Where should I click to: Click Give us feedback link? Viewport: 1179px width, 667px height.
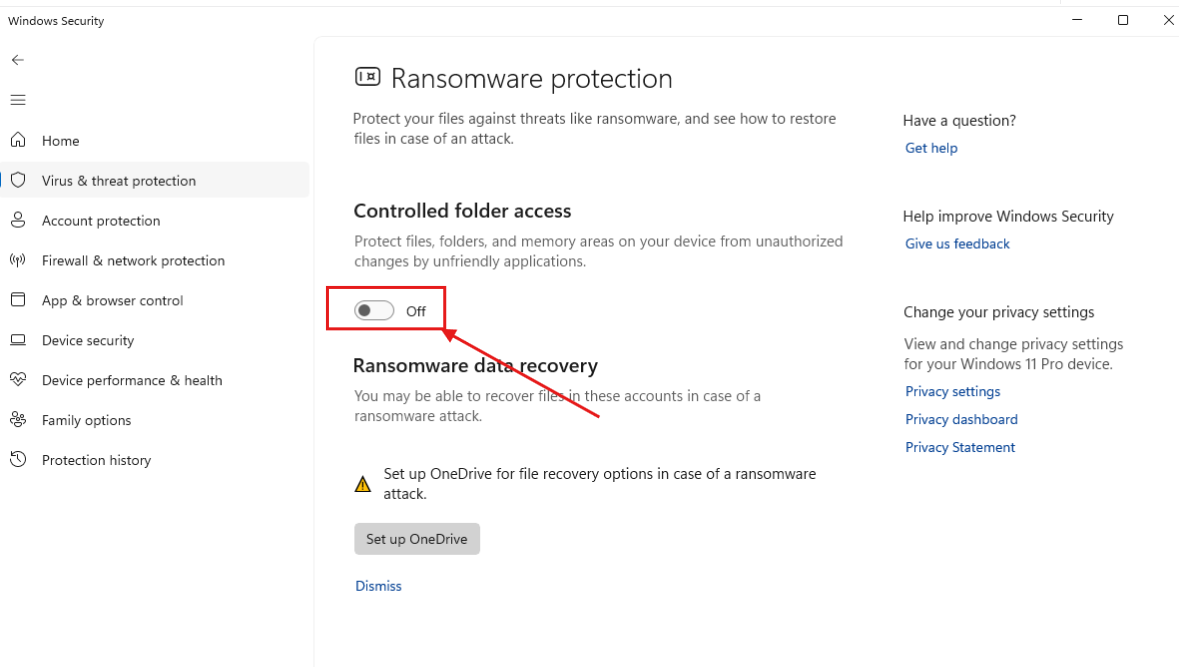pos(957,244)
